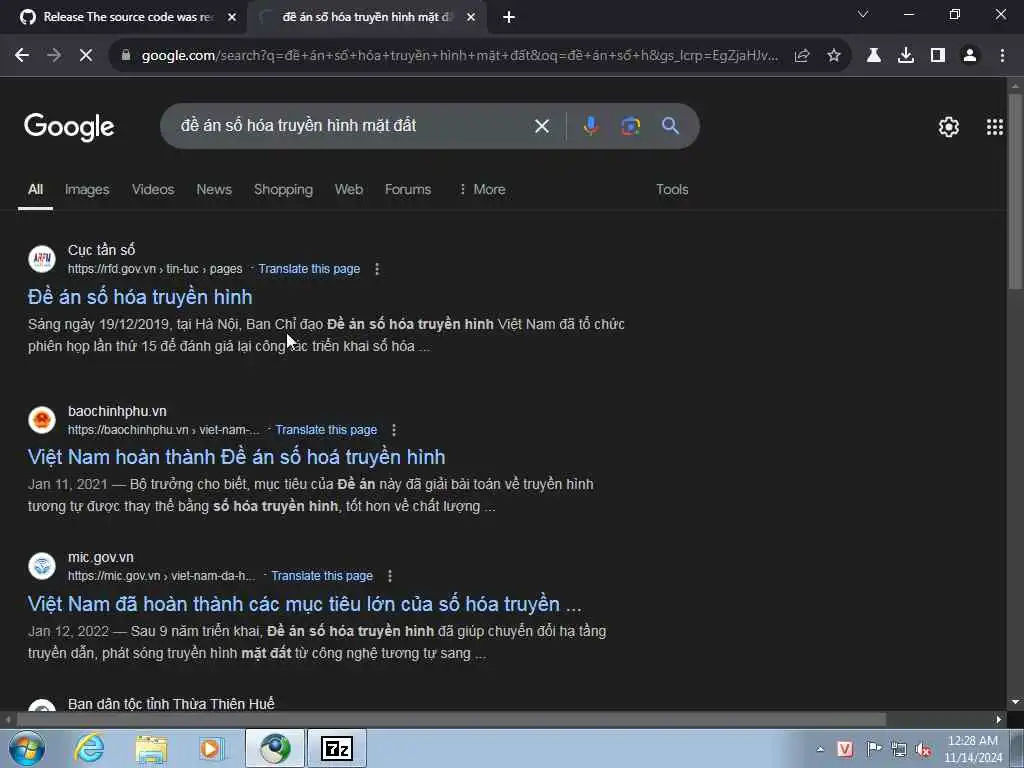Open Việt Nam đã hoàn thành các mục tiêu result
The width and height of the screenshot is (1024, 768).
point(304,604)
